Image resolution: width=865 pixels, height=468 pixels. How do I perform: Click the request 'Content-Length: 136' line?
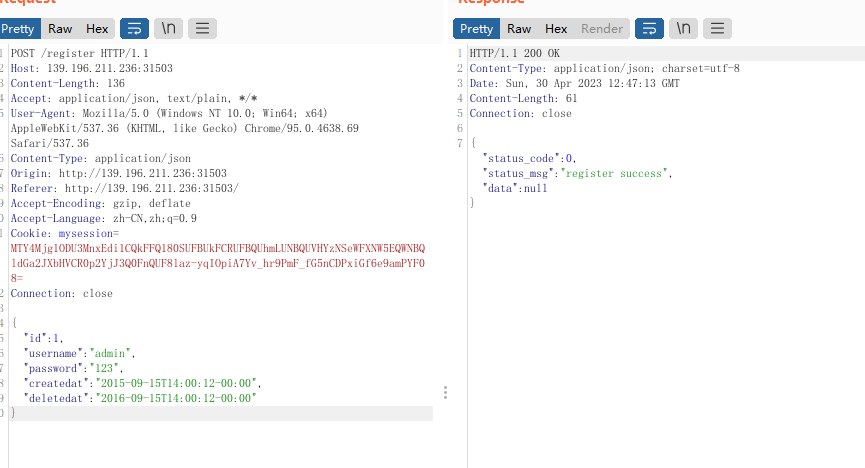coord(68,83)
